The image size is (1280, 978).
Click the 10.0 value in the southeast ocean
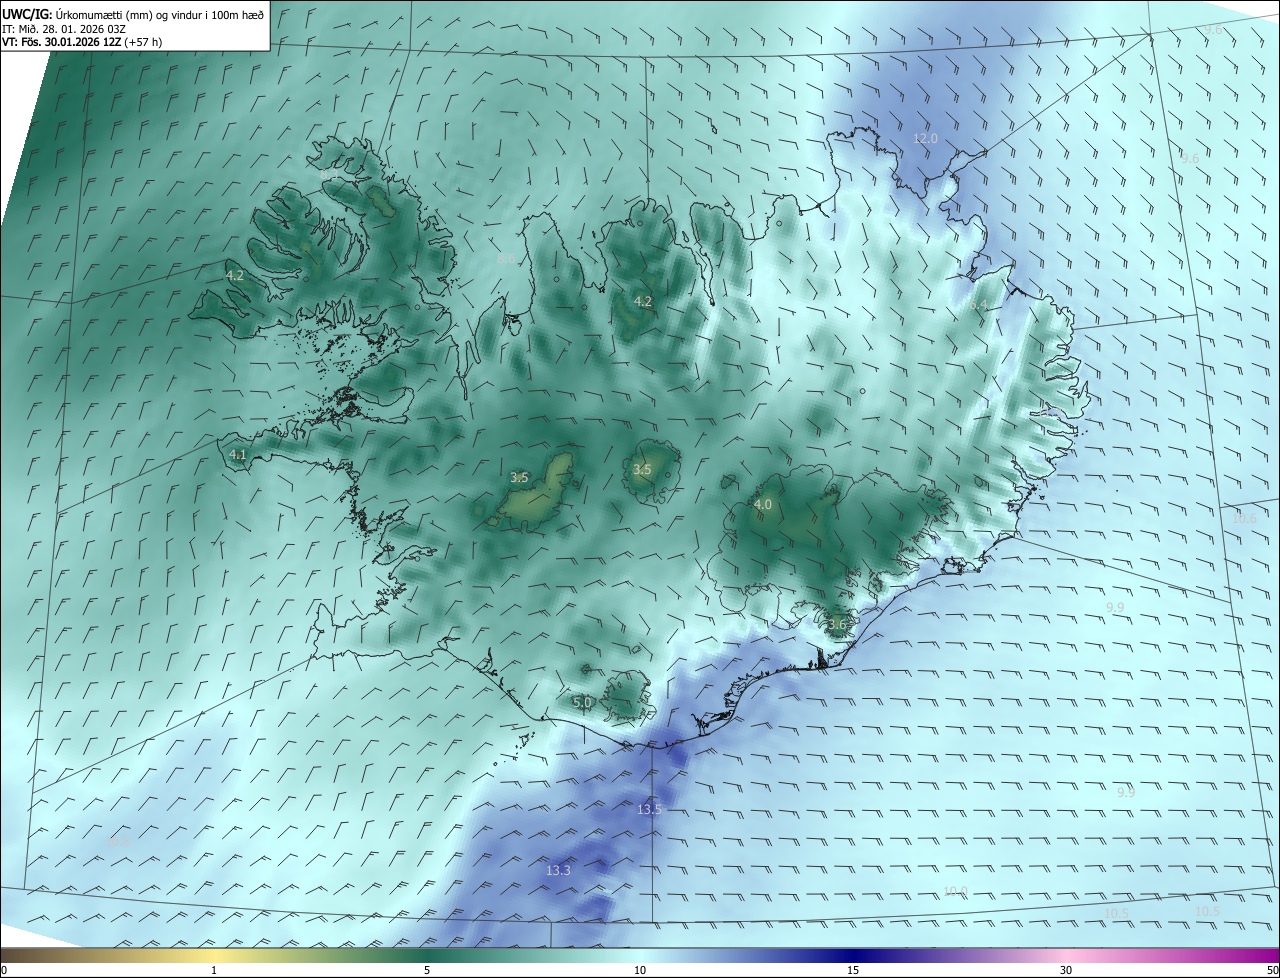(956, 891)
